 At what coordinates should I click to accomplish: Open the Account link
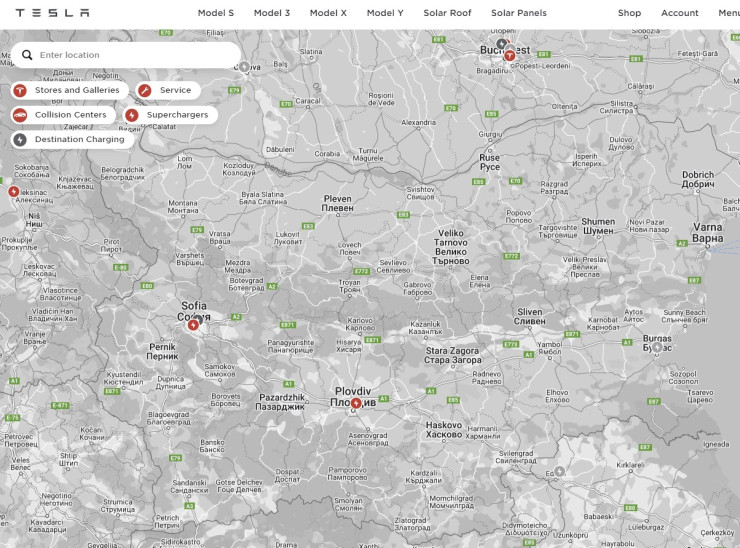680,13
